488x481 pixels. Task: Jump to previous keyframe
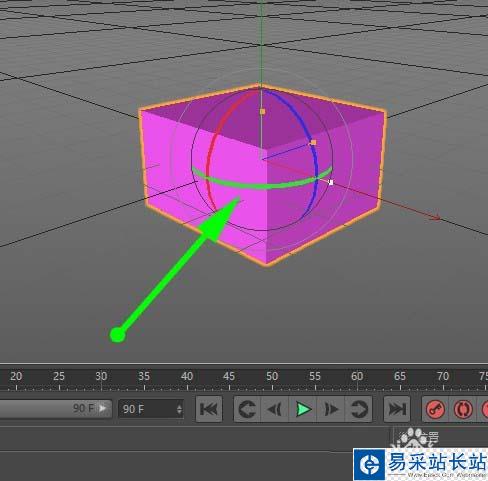point(247,409)
